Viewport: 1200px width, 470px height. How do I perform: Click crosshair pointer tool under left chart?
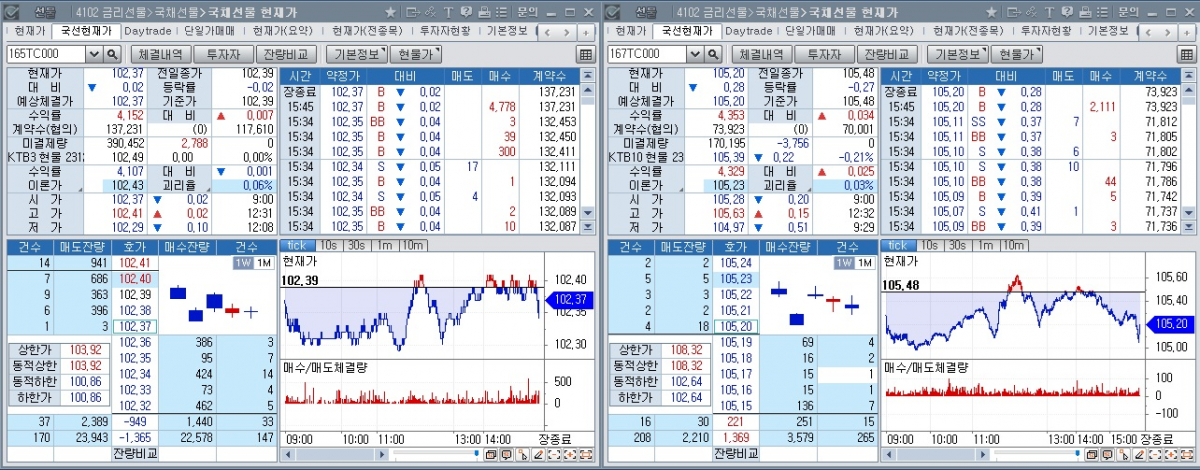click(x=522, y=454)
